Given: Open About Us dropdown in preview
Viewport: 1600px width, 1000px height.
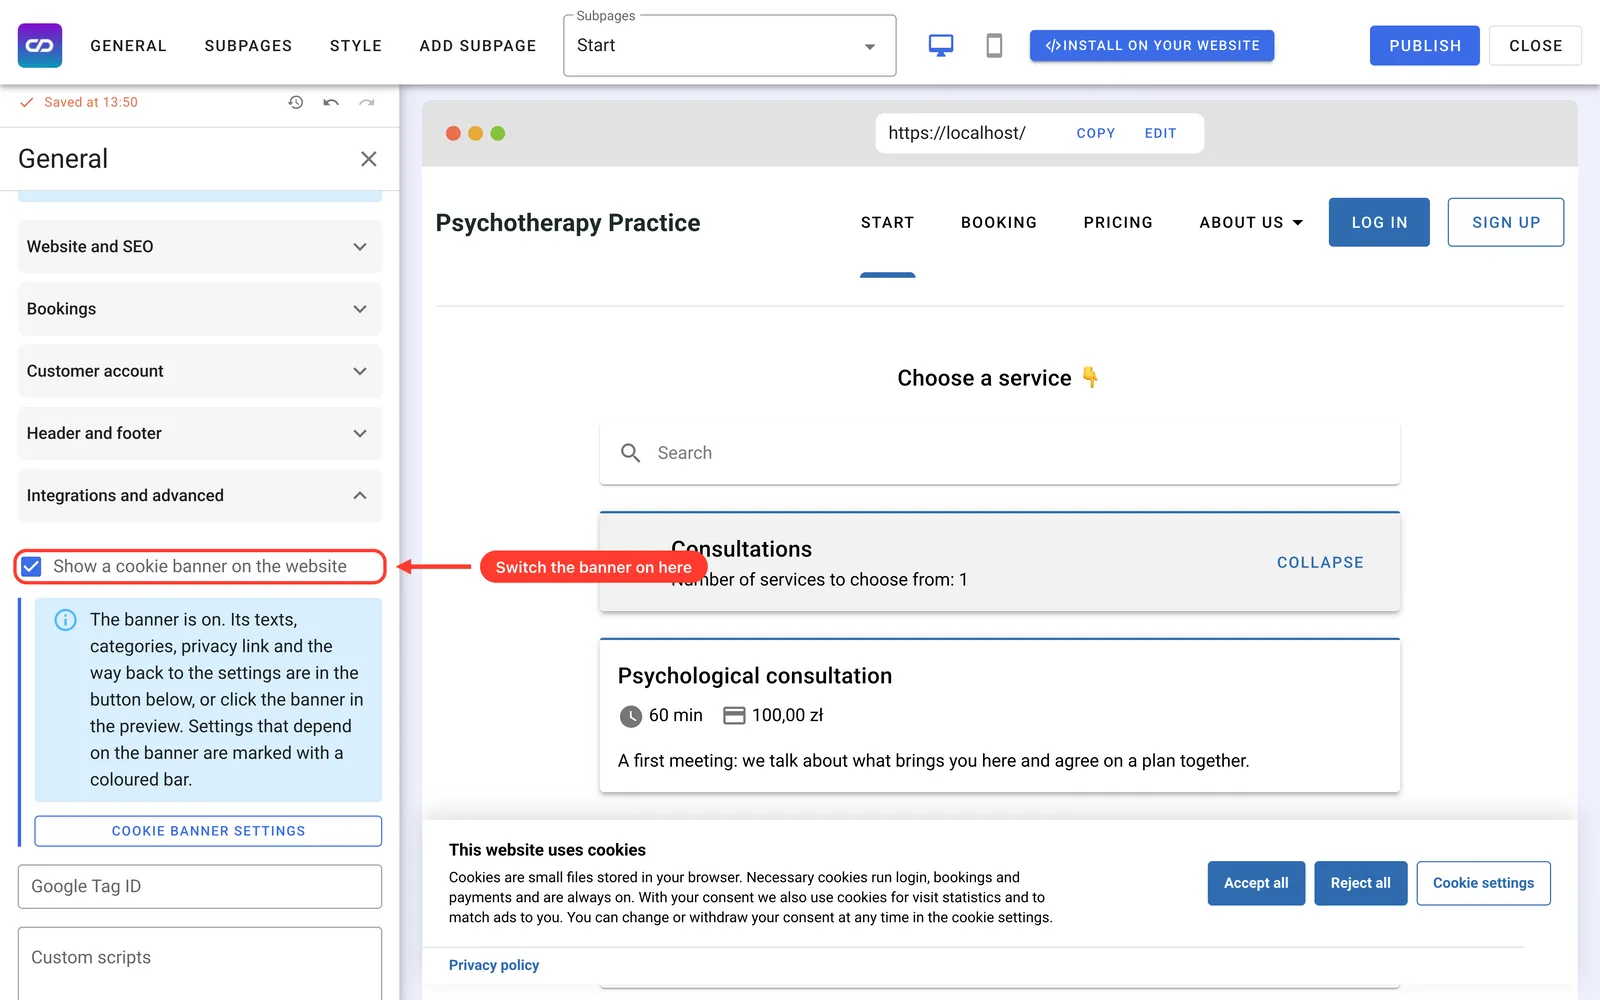Looking at the screenshot, I should click(1251, 223).
